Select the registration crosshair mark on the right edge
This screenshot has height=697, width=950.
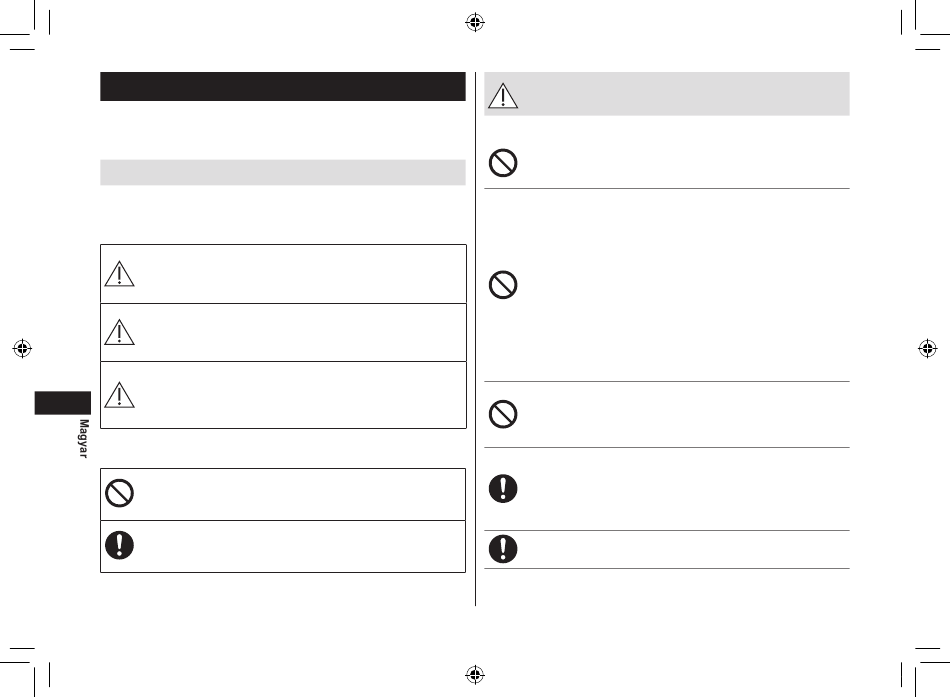tap(928, 348)
